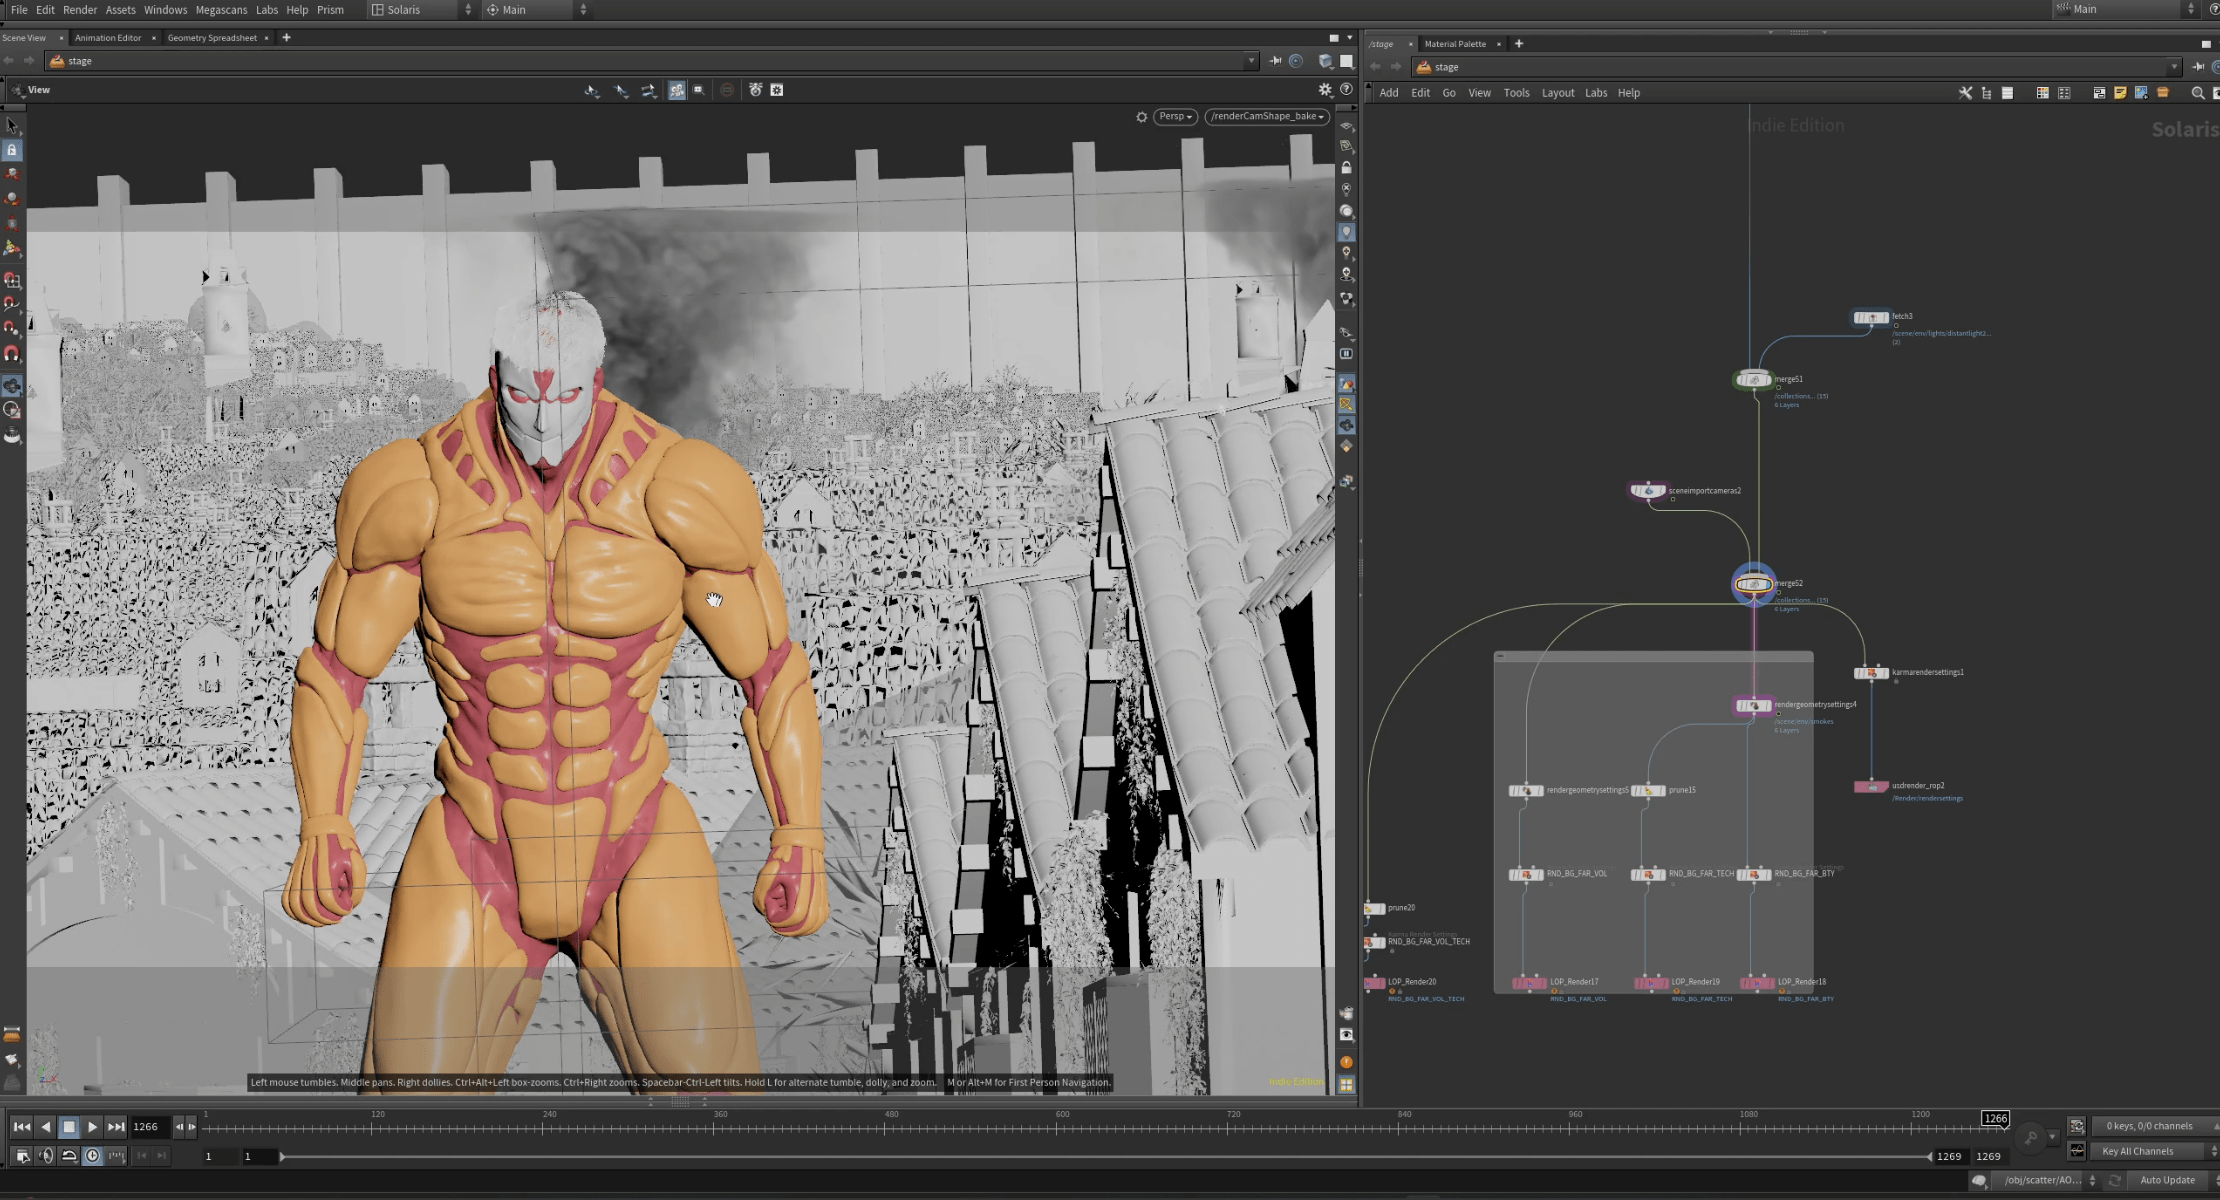Show the network list mode icon

click(2007, 93)
